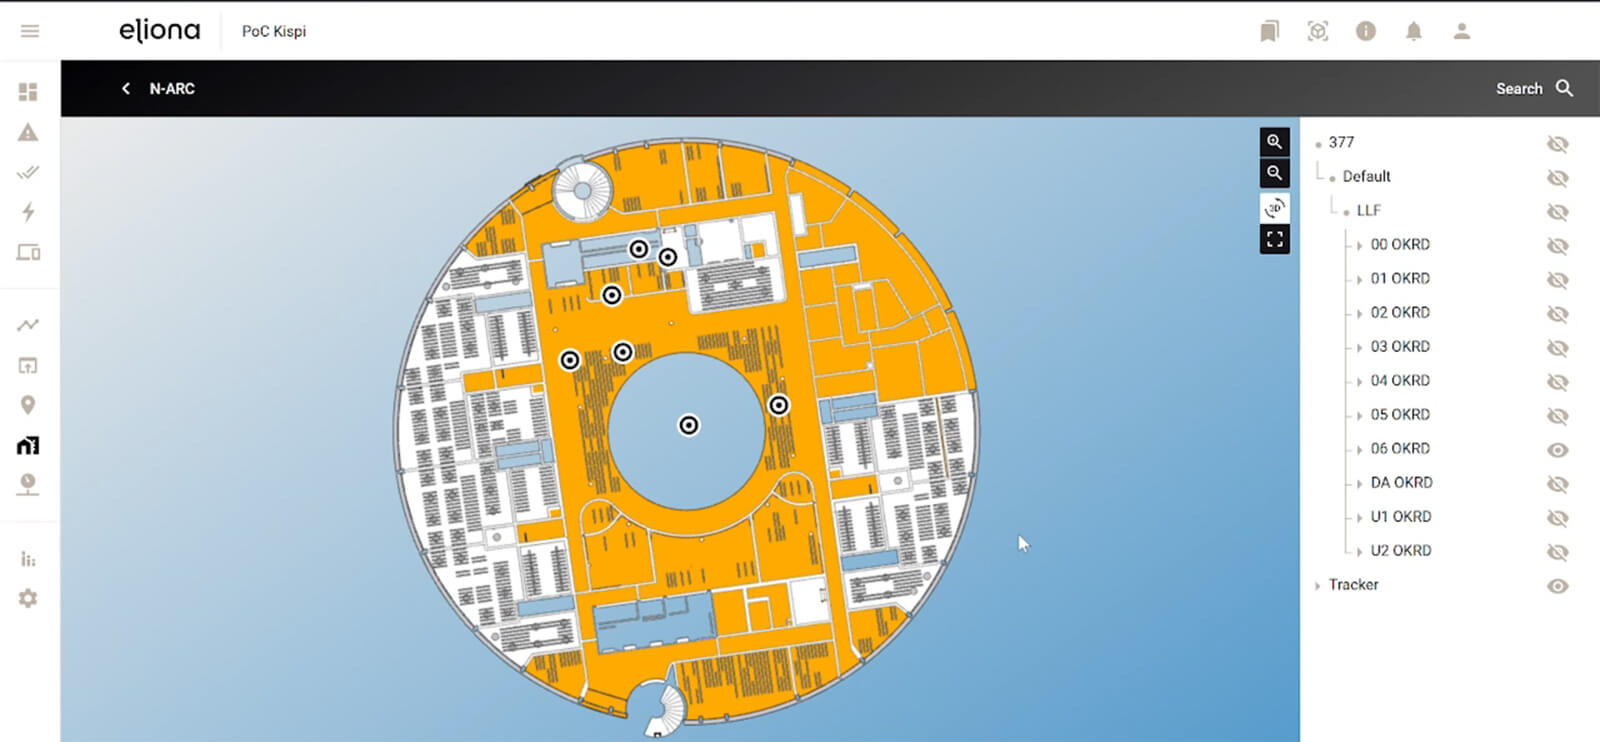This screenshot has width=1600, height=742.
Task: Open the user account icon
Action: 1462,31
